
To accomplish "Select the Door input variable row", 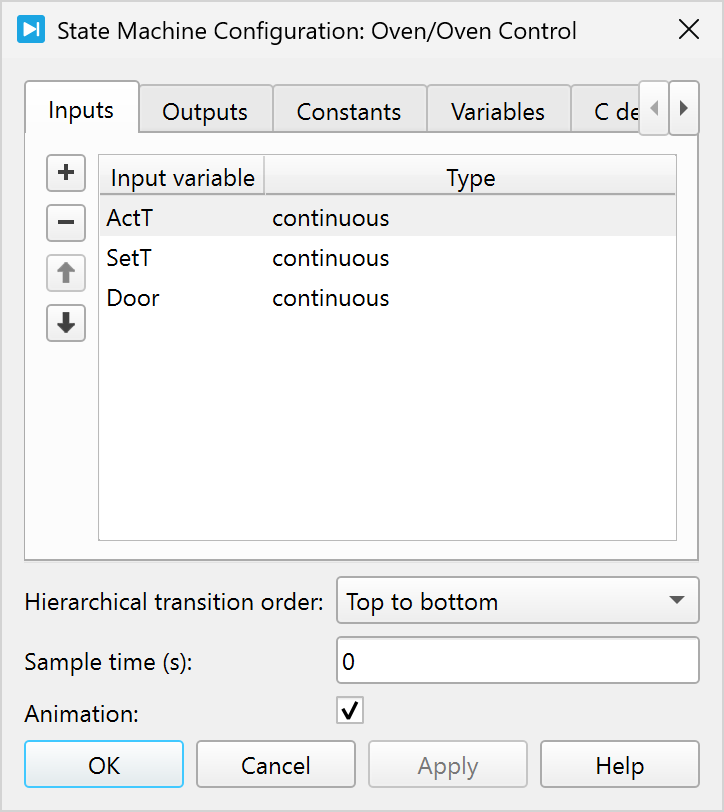I will 133,298.
